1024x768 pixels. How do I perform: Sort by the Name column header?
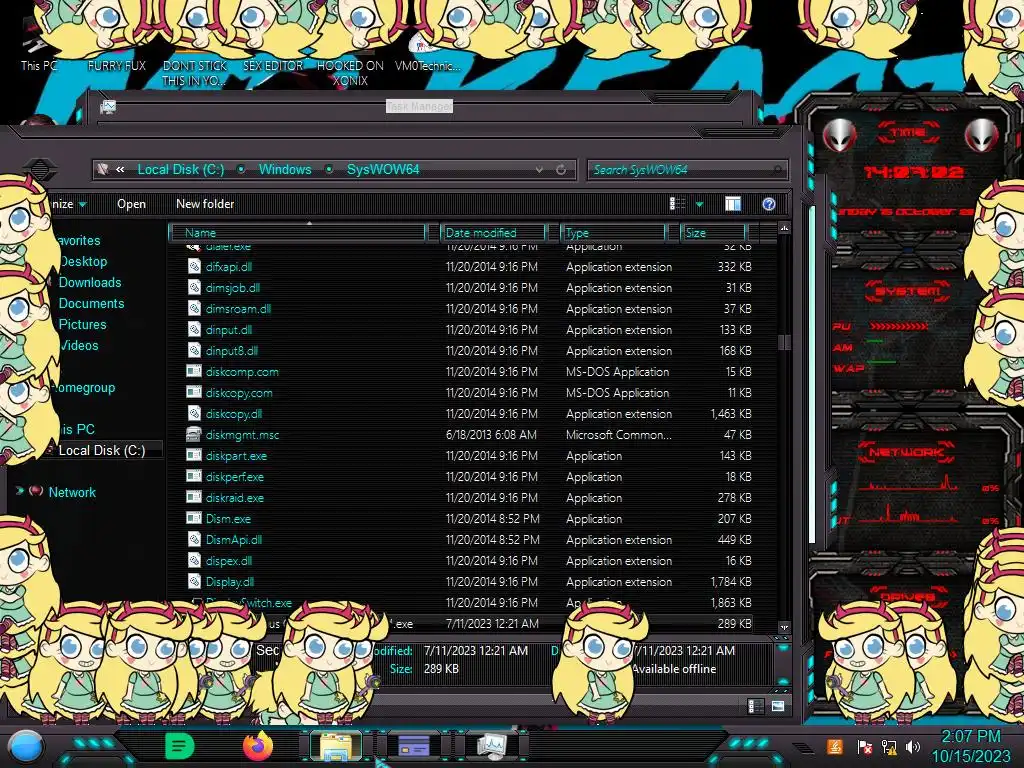(297, 232)
